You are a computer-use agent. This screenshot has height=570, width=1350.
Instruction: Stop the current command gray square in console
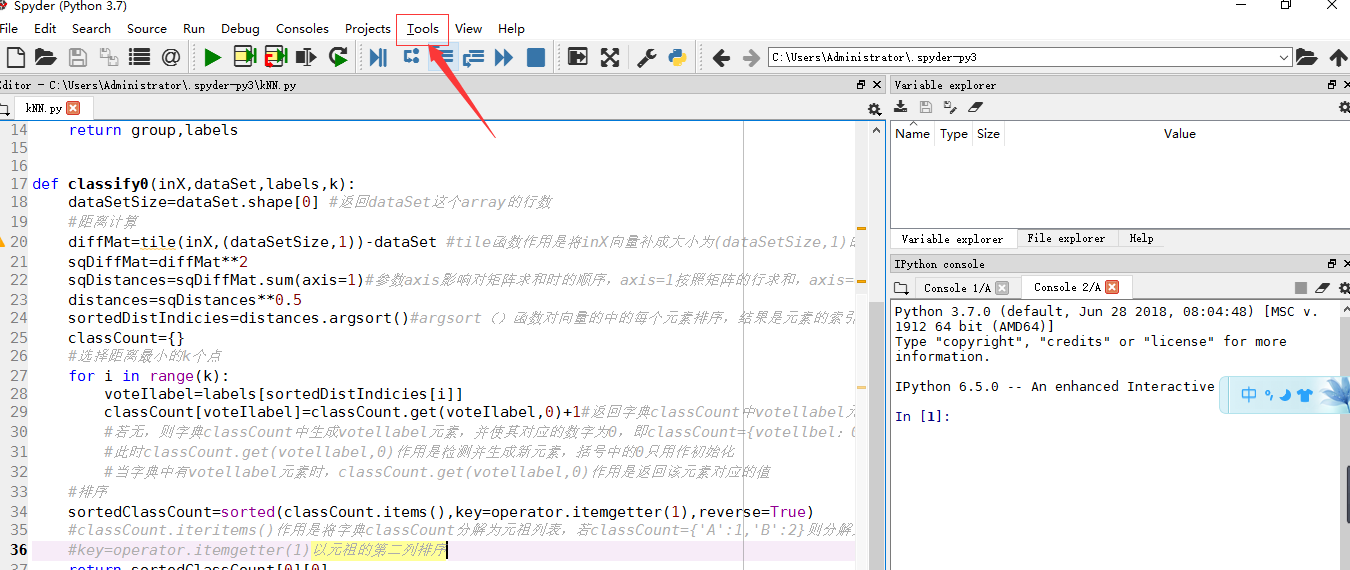pyautogui.click(x=1301, y=288)
